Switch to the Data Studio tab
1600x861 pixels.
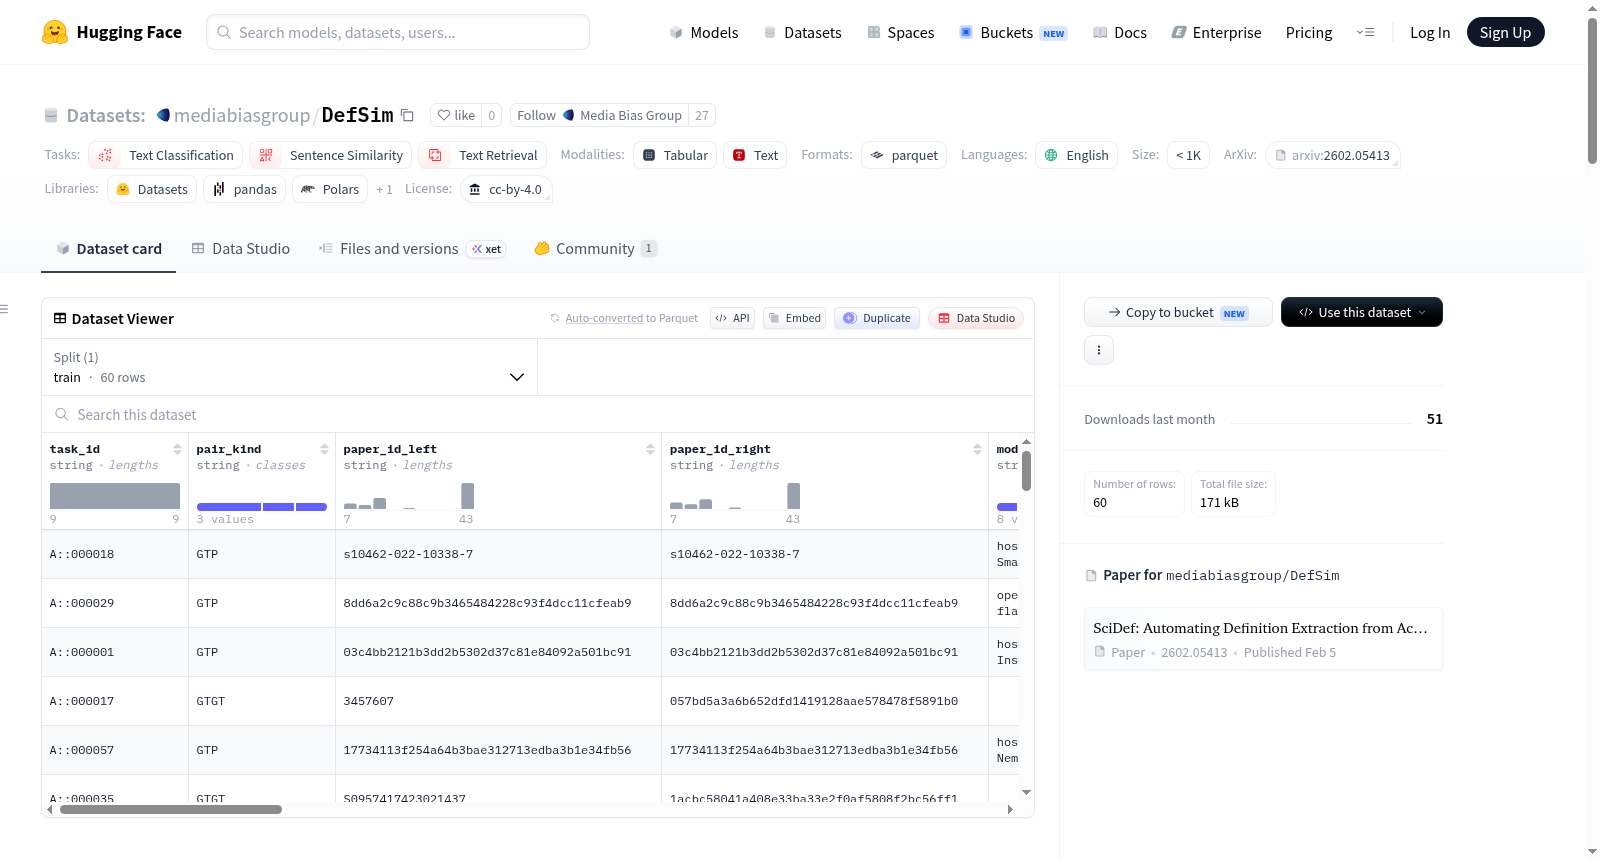pos(241,248)
